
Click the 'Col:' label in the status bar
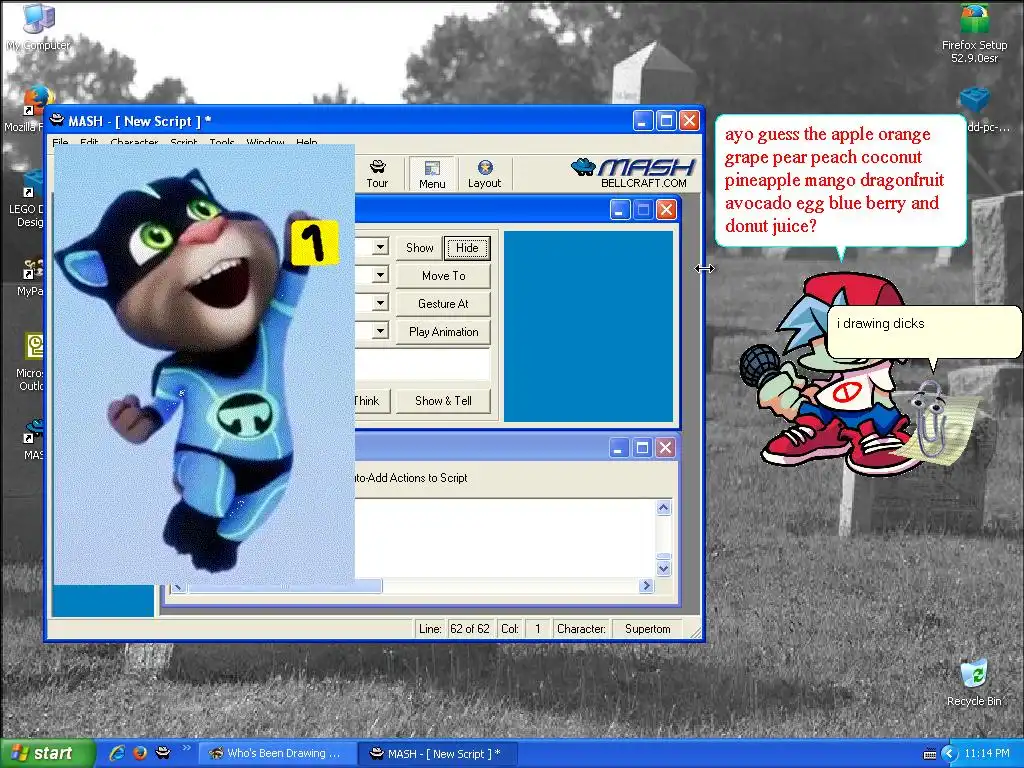coord(509,629)
